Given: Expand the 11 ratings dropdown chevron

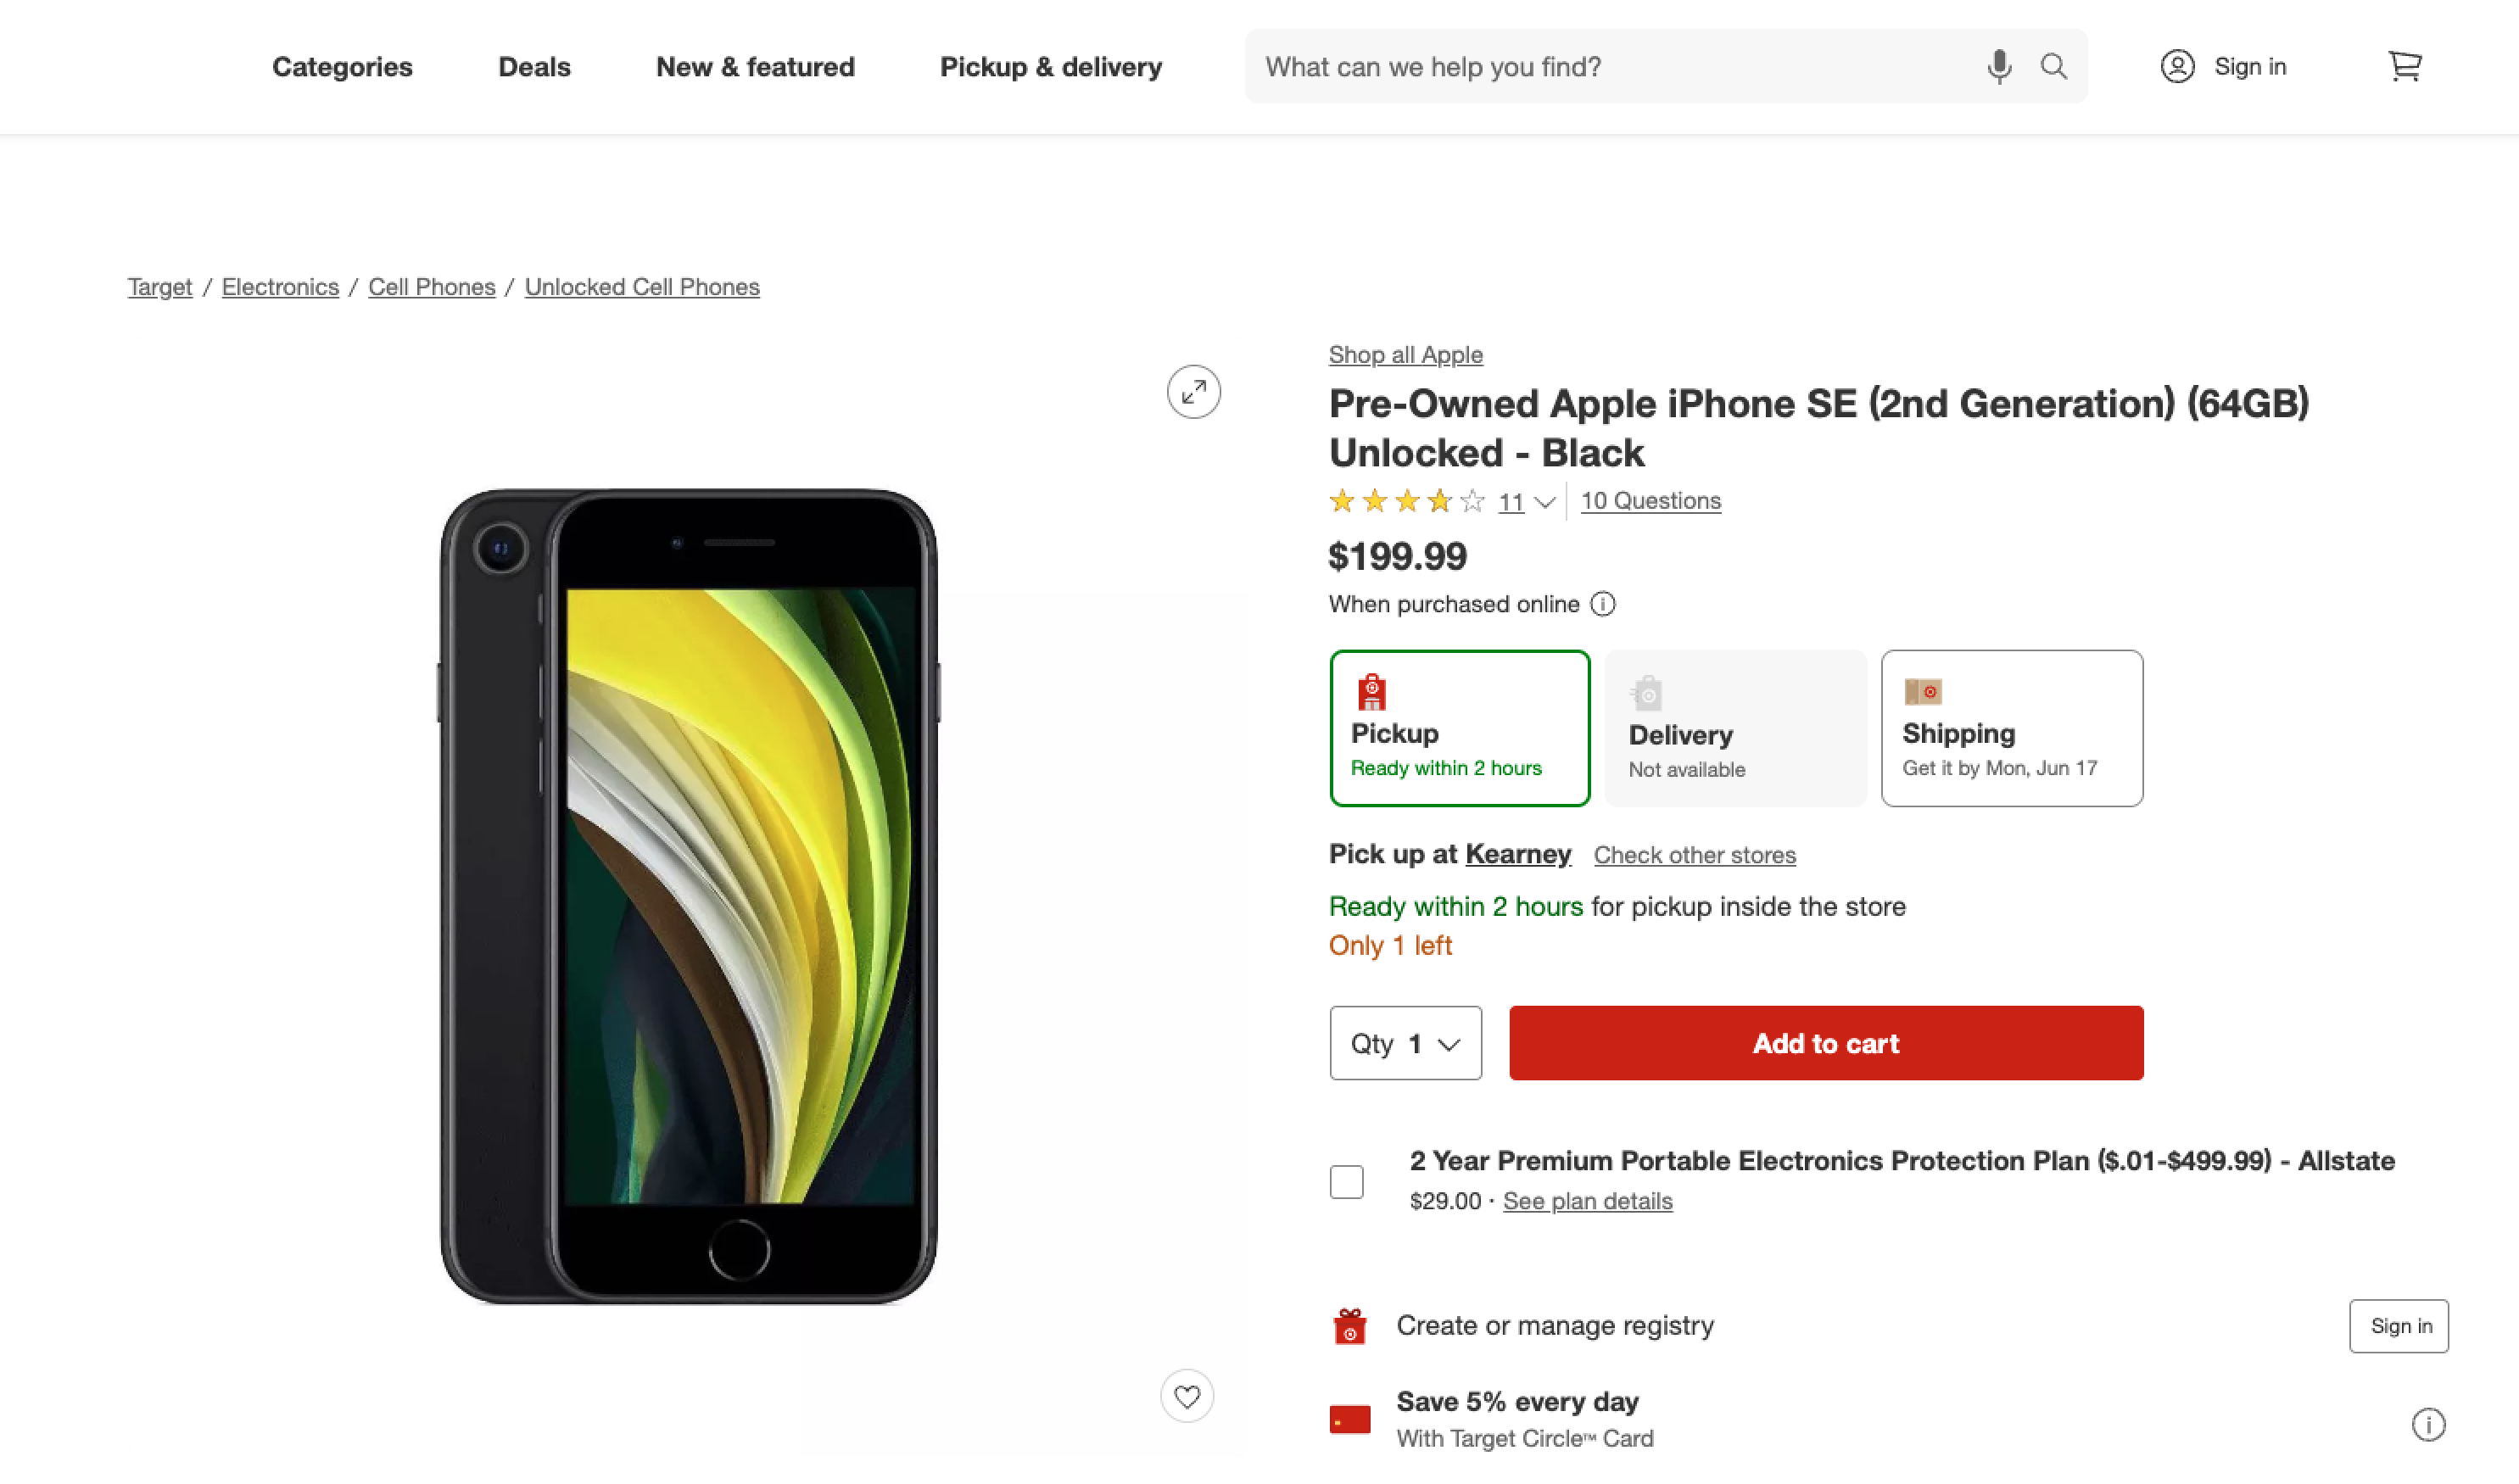Looking at the screenshot, I should [x=1544, y=502].
